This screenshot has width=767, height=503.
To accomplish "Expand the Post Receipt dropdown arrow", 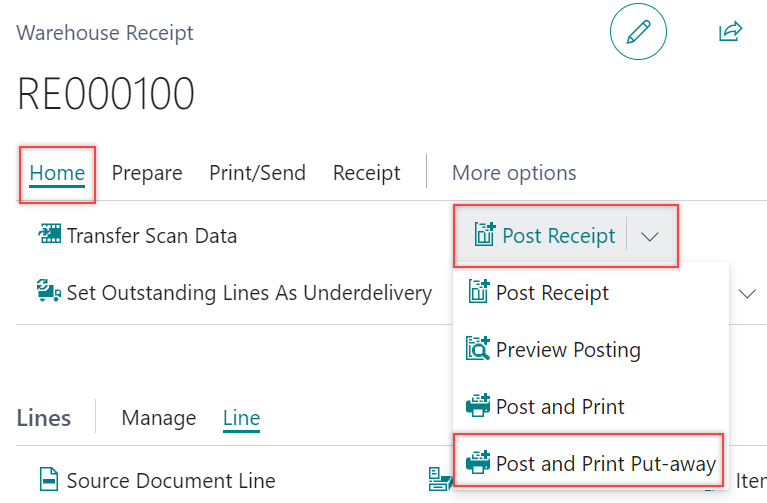I will click(650, 237).
